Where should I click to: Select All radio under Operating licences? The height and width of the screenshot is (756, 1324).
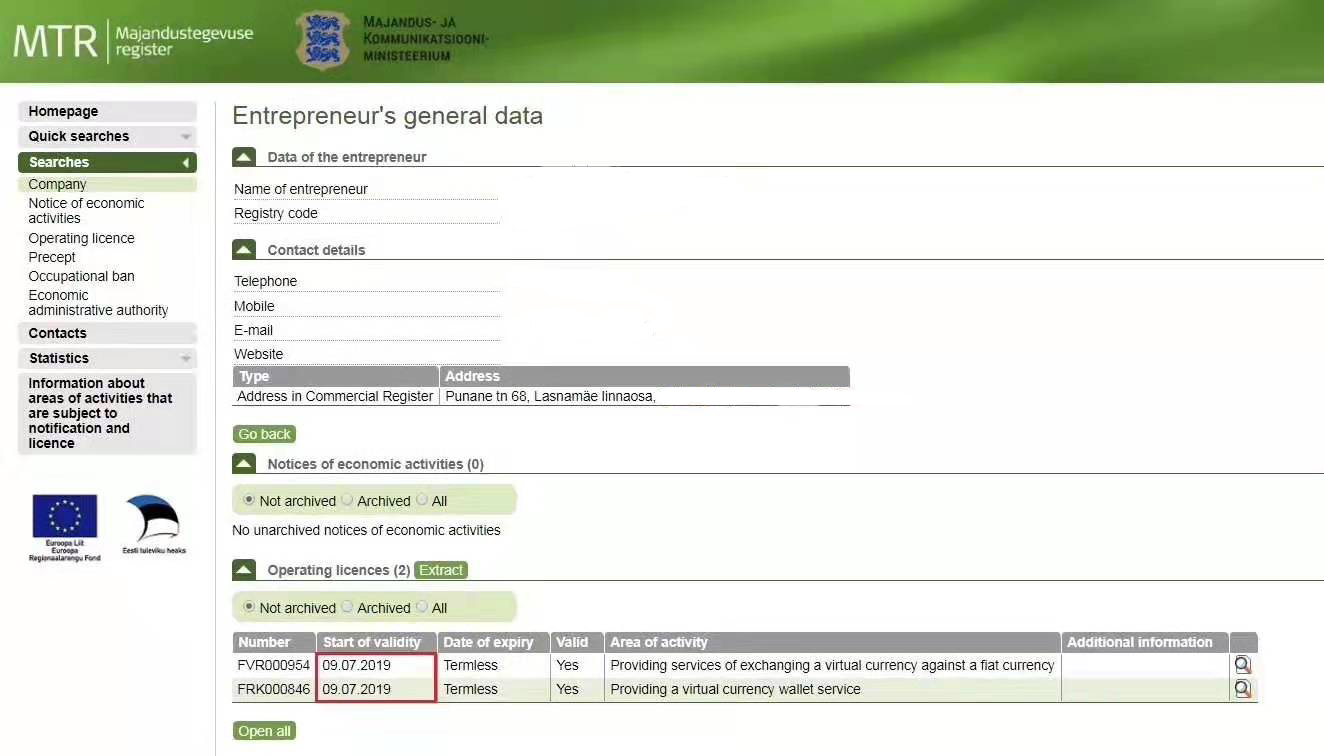click(422, 607)
